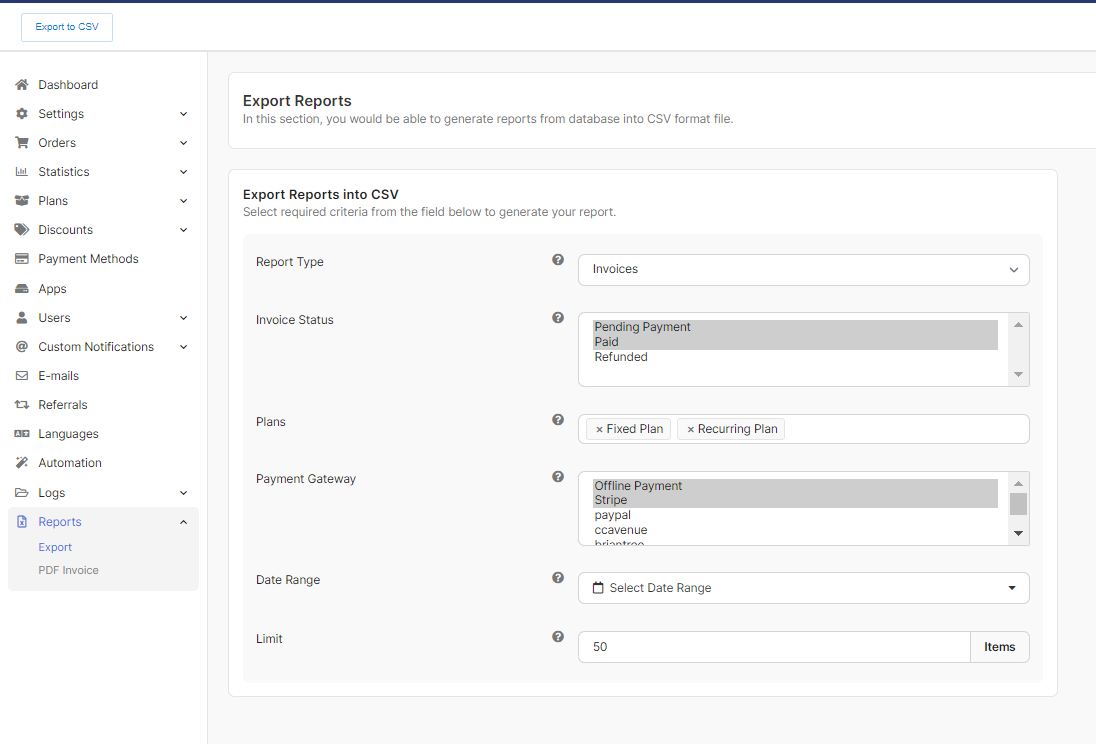
Task: Click the E-mails envelope icon
Action: click(x=22, y=375)
